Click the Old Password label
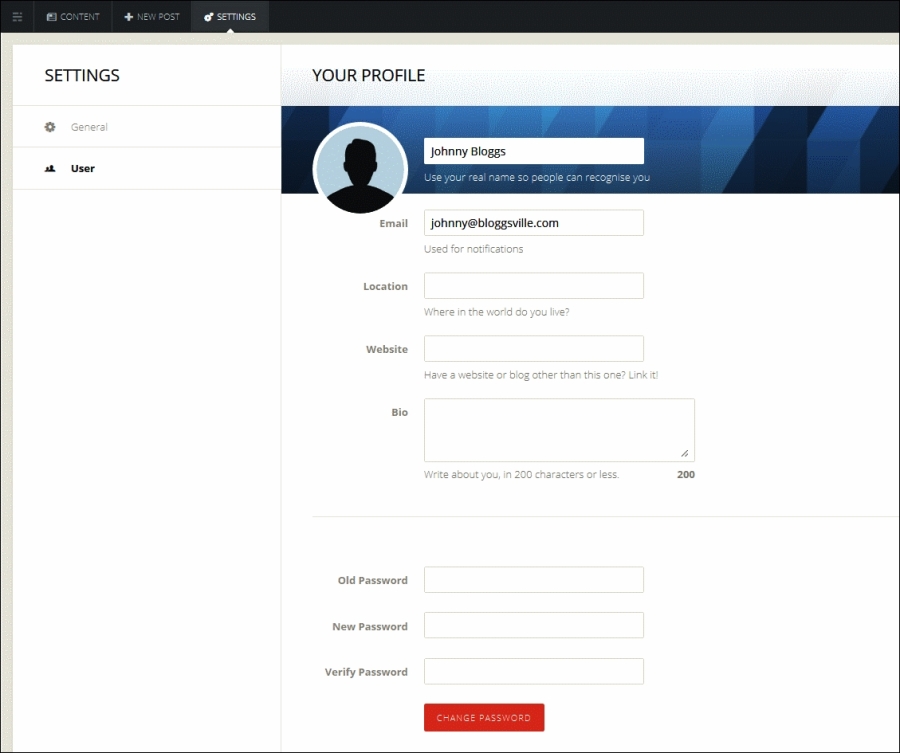 373,580
